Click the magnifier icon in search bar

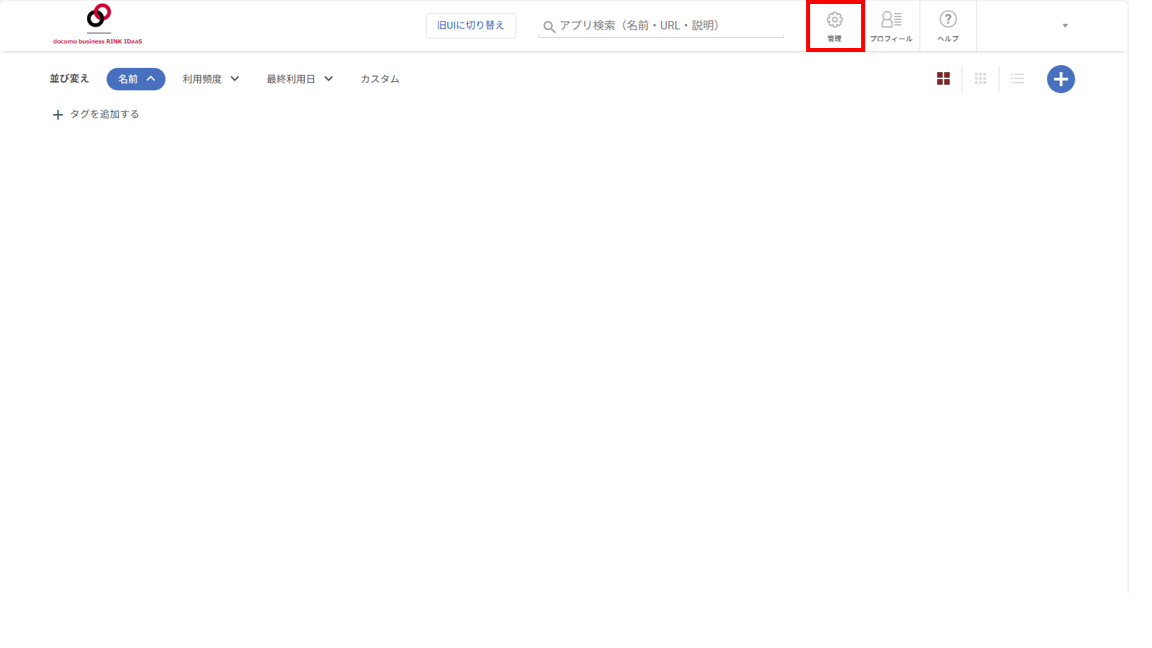(549, 26)
